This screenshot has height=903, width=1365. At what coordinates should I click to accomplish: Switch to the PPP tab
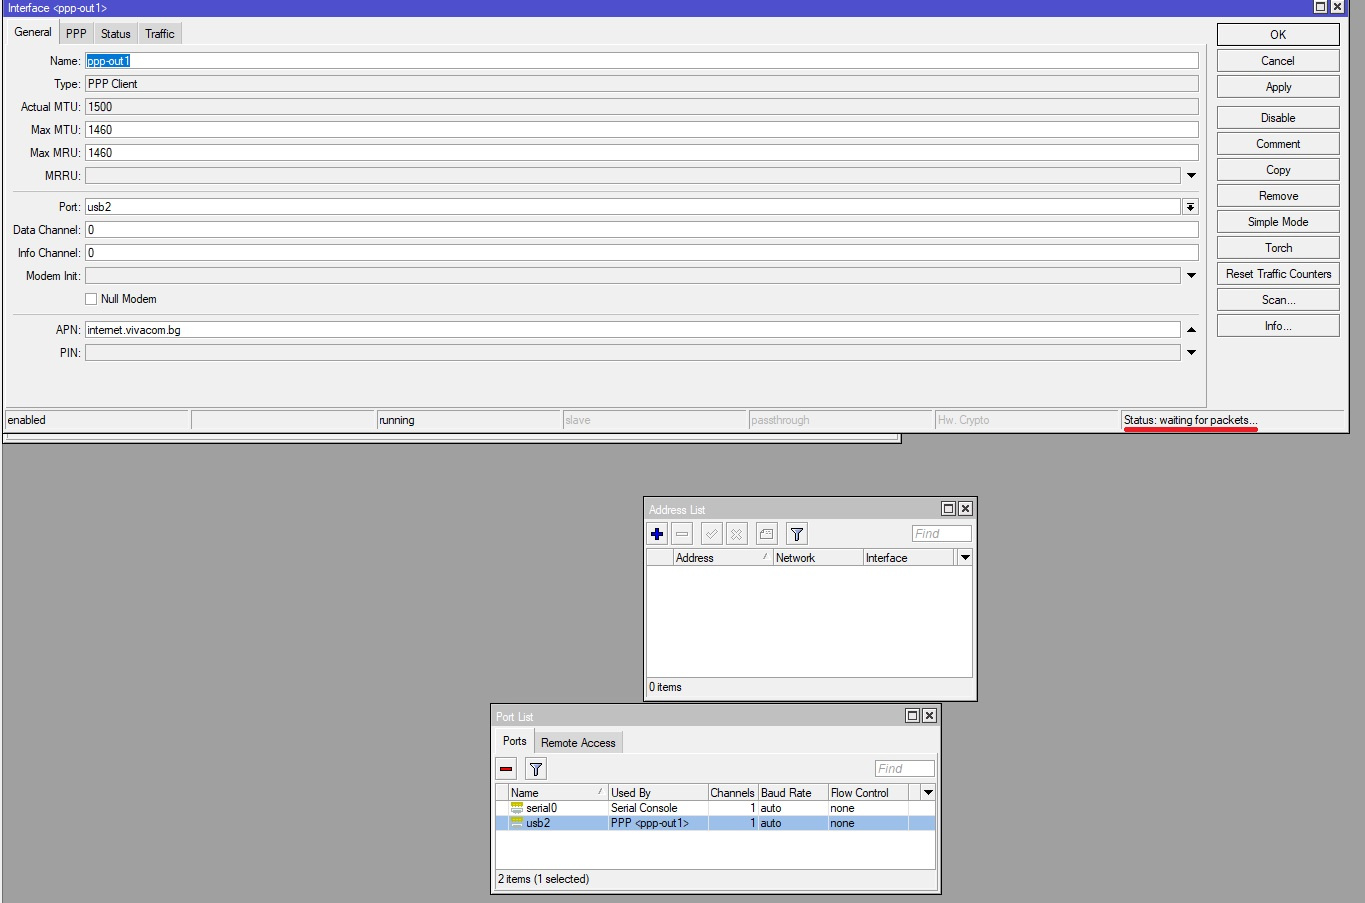(x=76, y=34)
